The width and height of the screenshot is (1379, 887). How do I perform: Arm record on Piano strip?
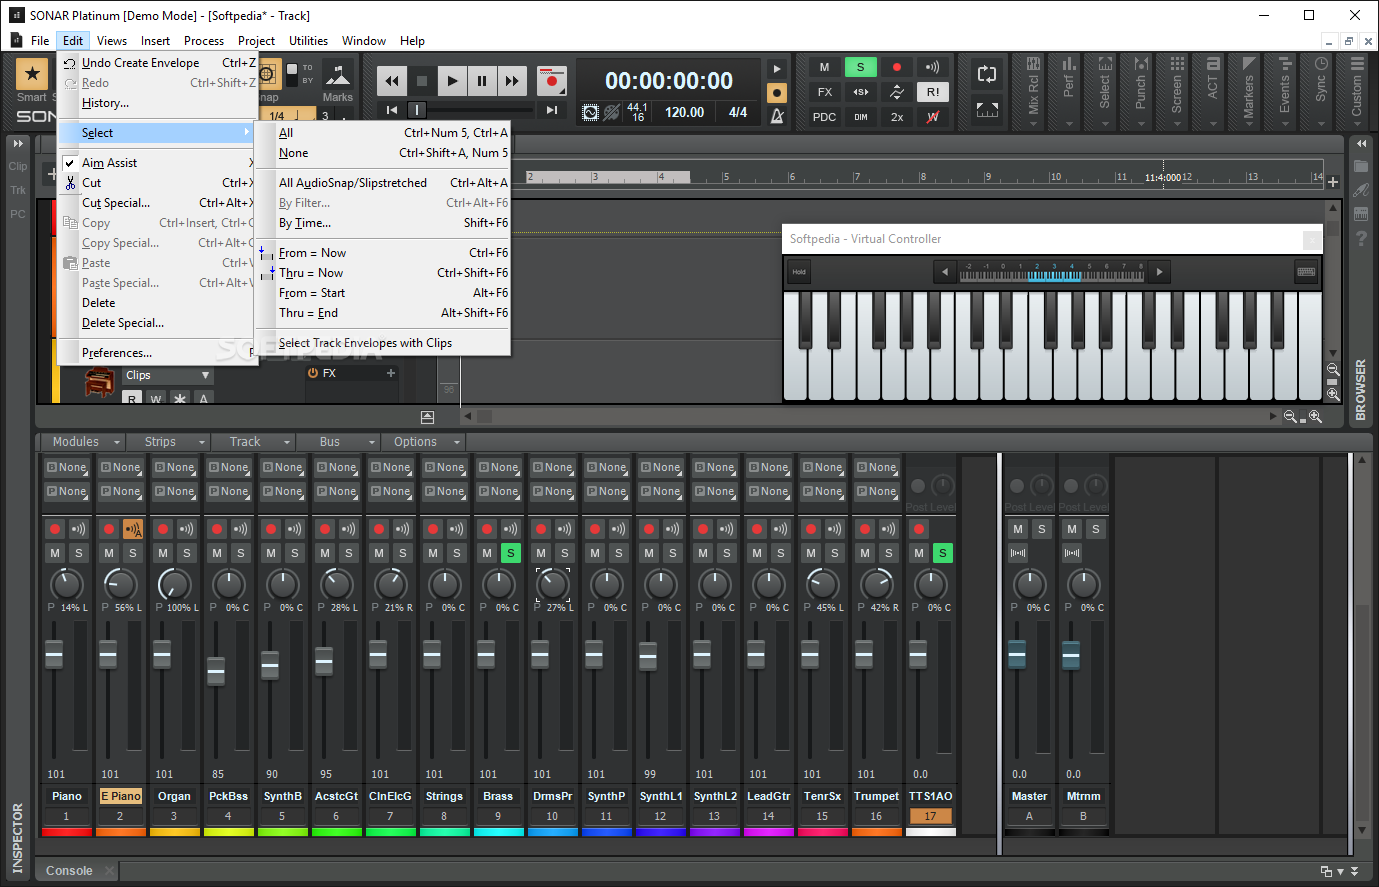click(x=55, y=529)
